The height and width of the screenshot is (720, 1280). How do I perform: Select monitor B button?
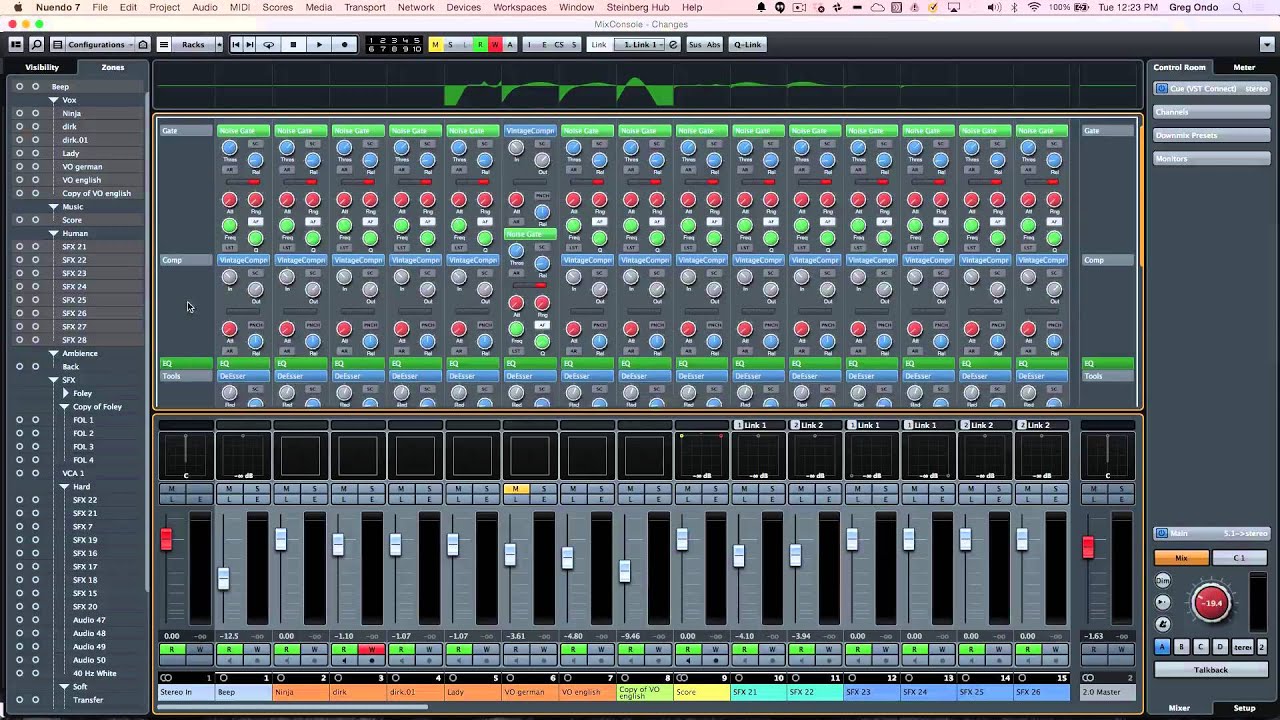point(1181,647)
